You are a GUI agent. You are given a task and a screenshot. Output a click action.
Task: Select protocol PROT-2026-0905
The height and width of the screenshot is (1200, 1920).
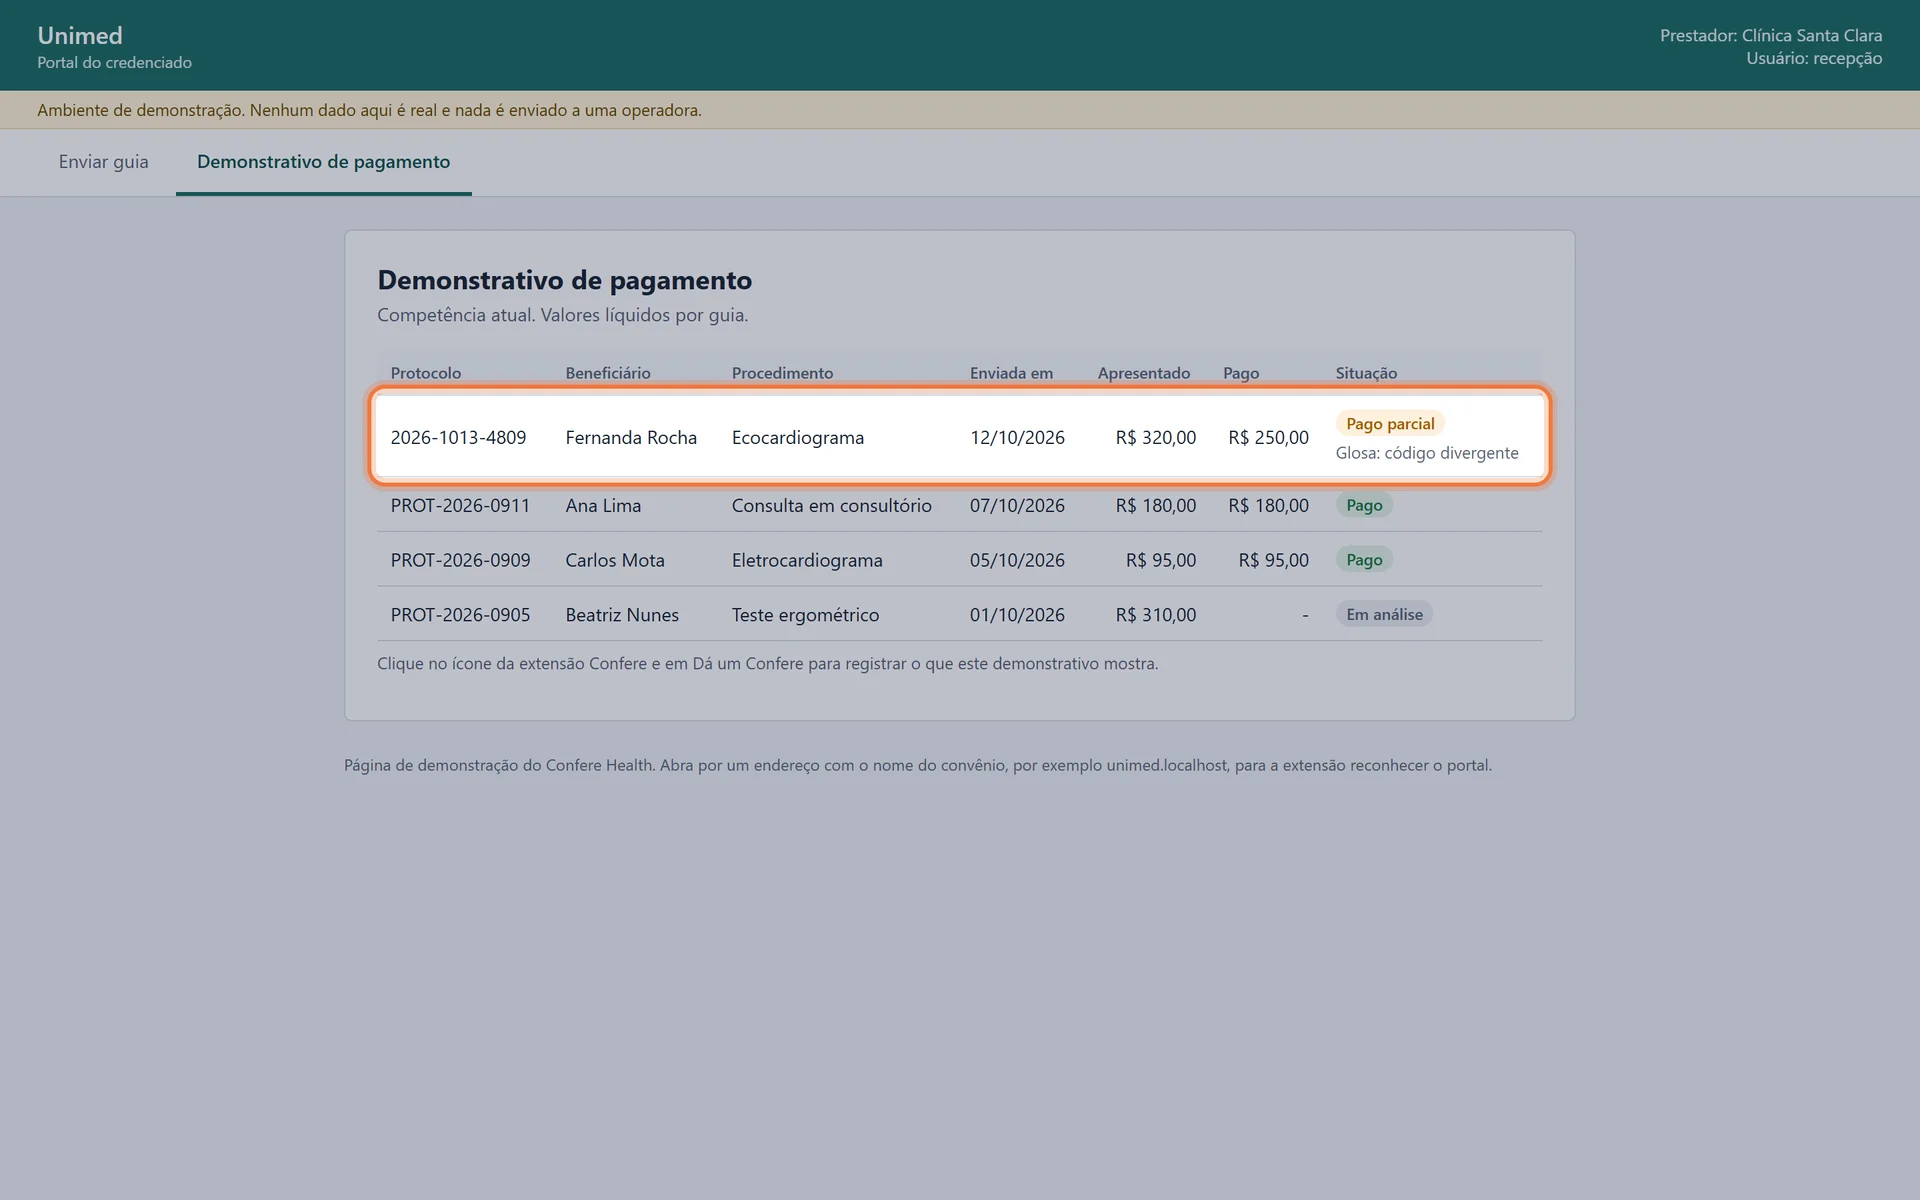[x=460, y=615]
